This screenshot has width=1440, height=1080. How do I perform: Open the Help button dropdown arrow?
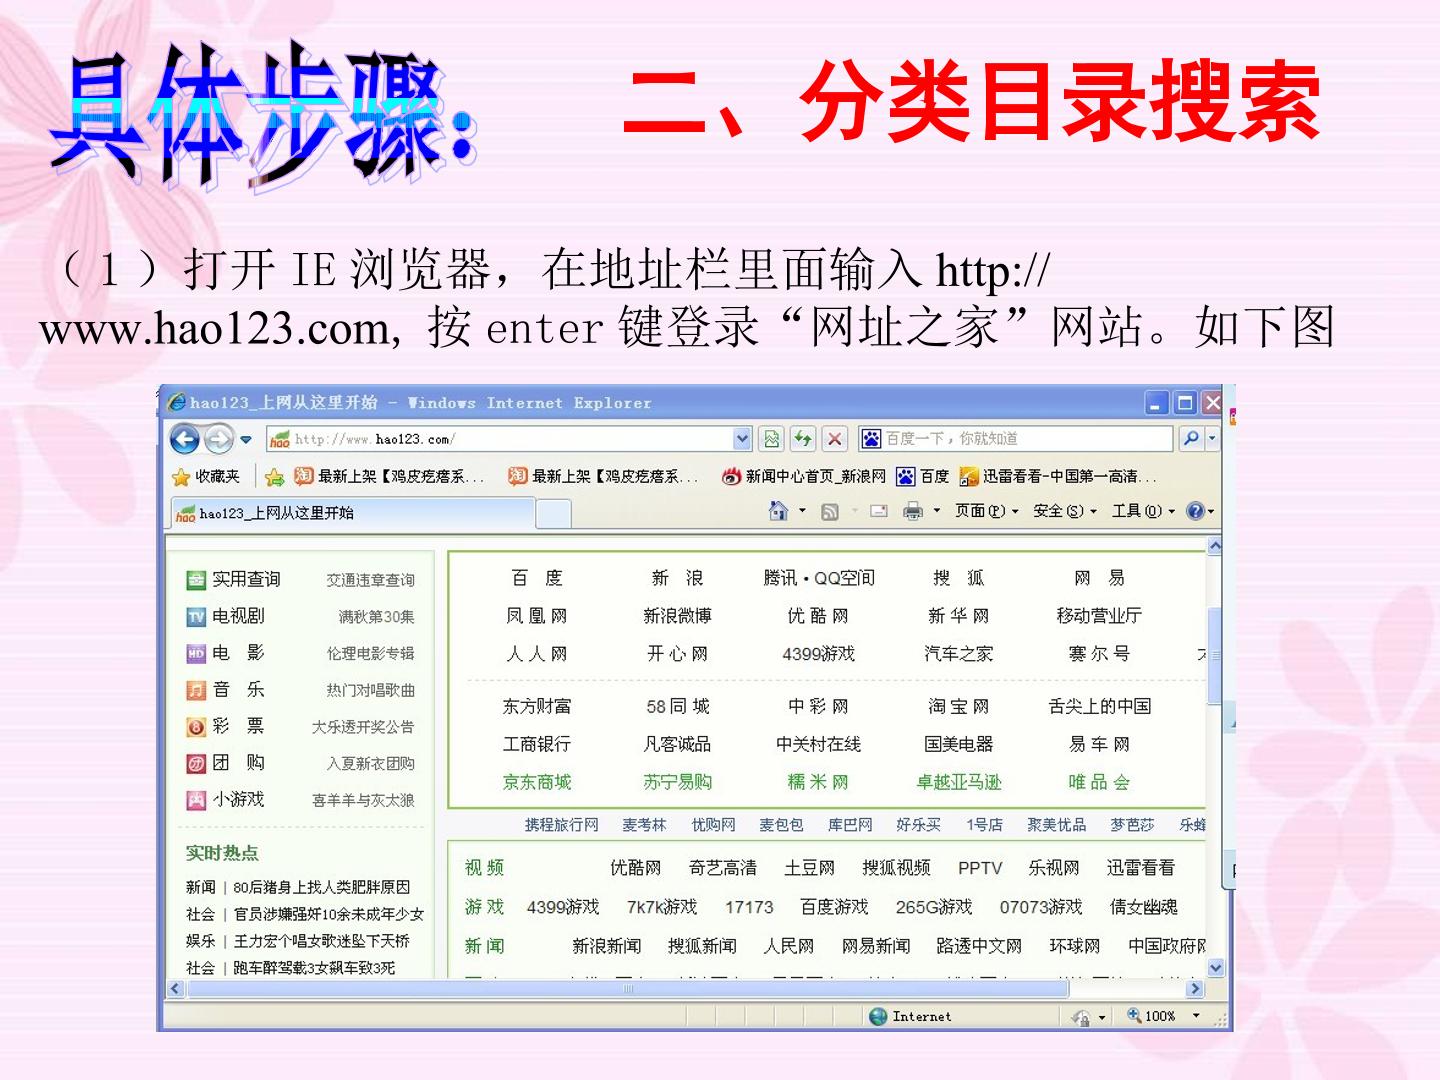point(1210,511)
